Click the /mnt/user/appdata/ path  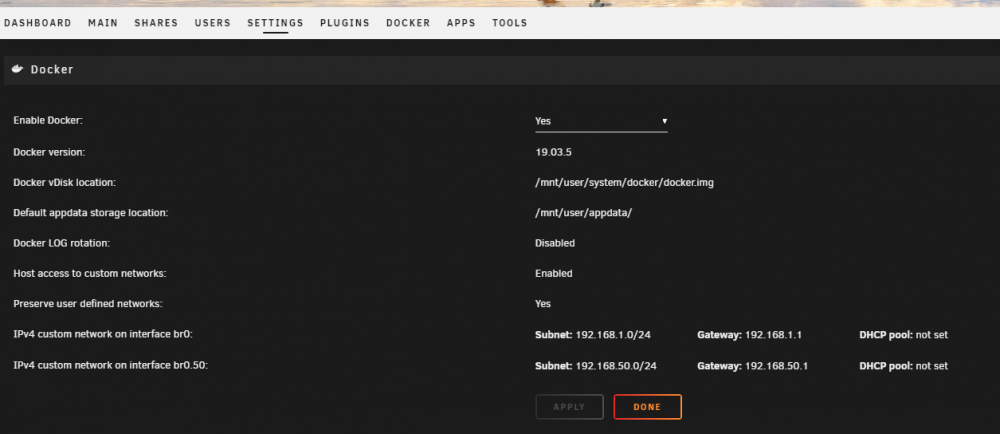pos(584,213)
